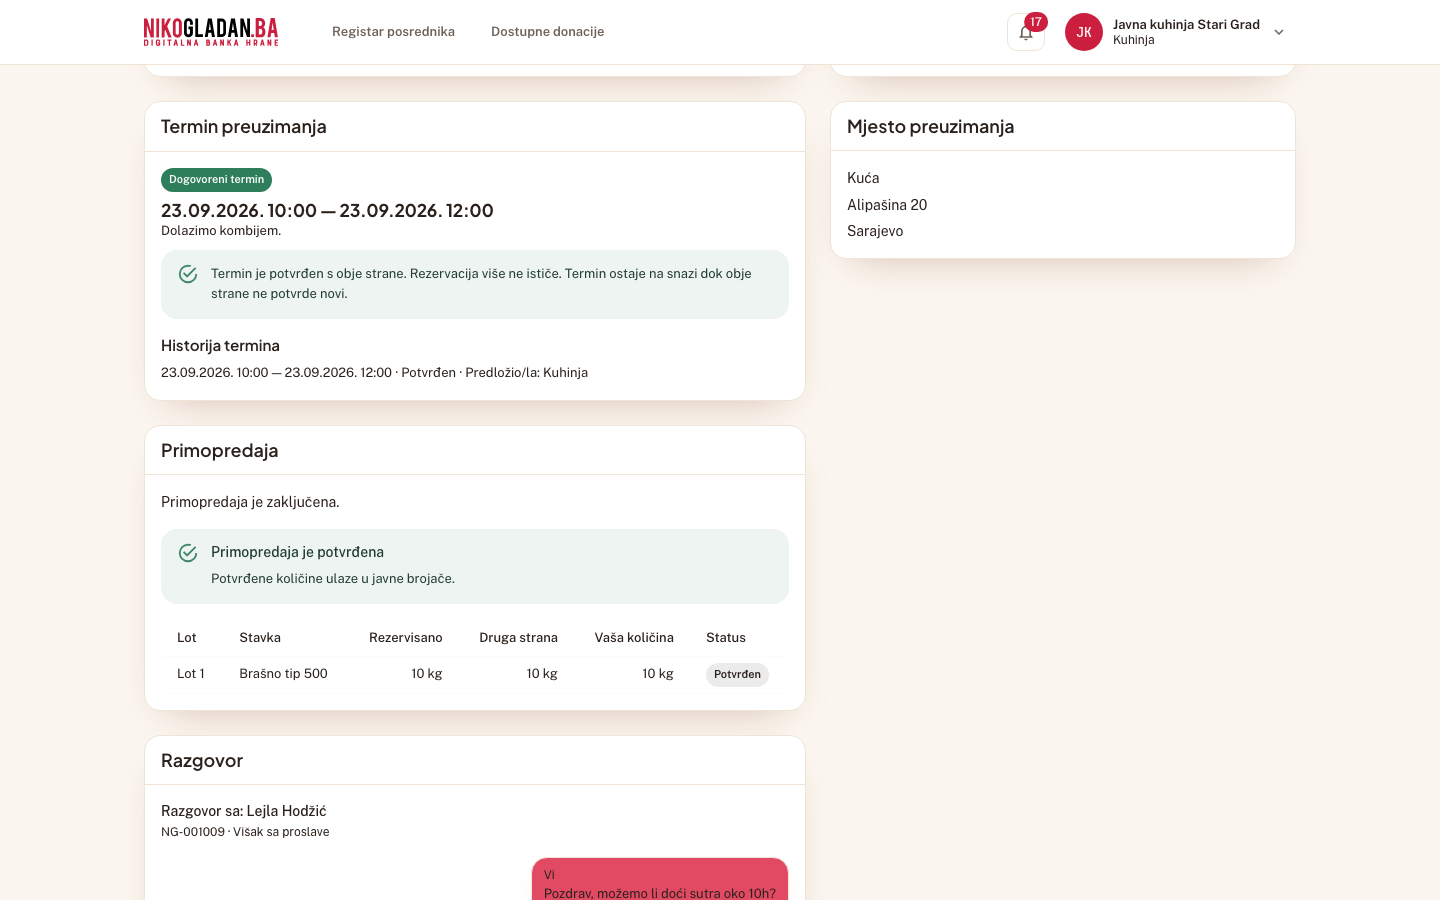
Task: Click the Primopredaja section heading
Action: pos(220,451)
